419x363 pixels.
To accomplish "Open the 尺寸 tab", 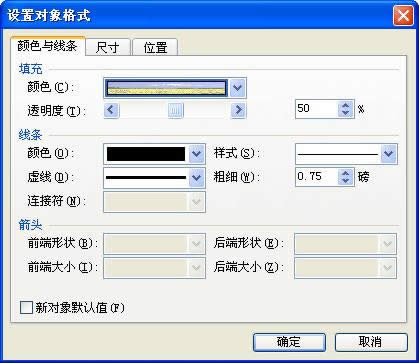I will click(x=107, y=47).
